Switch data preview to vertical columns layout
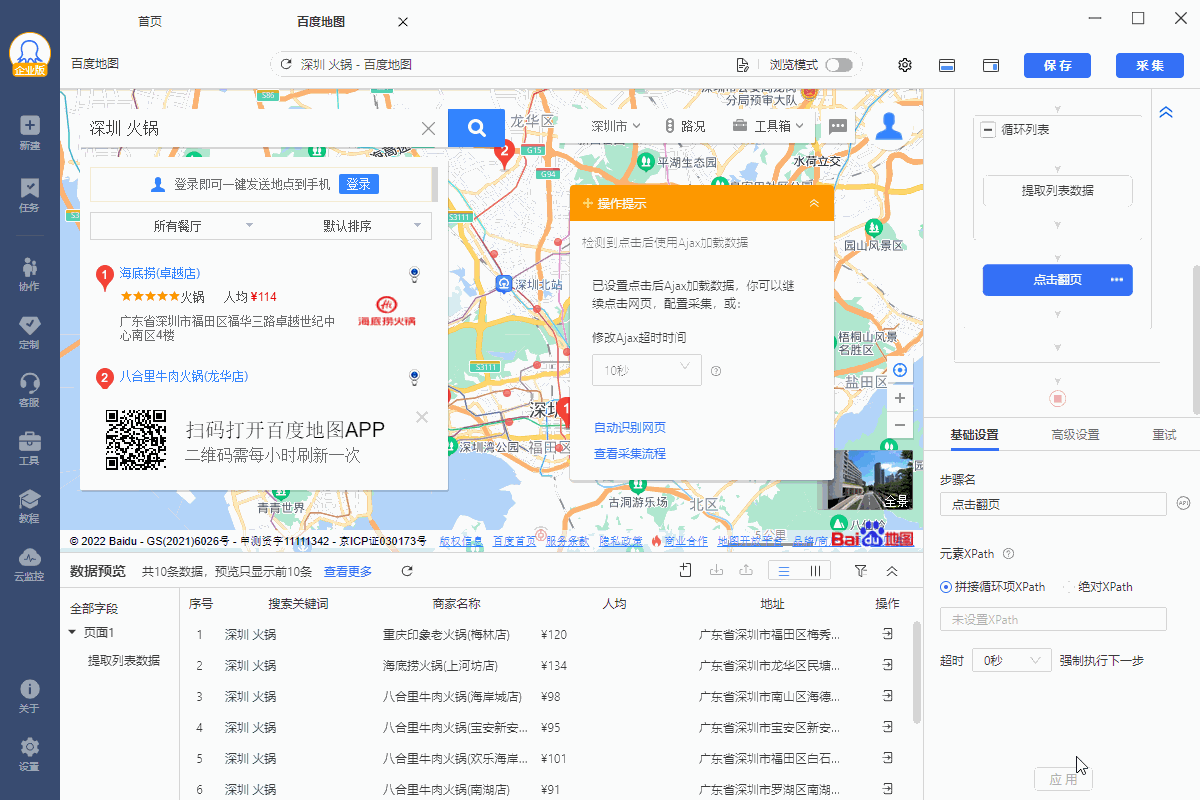Screen dimensions: 1200x800 tap(816, 571)
